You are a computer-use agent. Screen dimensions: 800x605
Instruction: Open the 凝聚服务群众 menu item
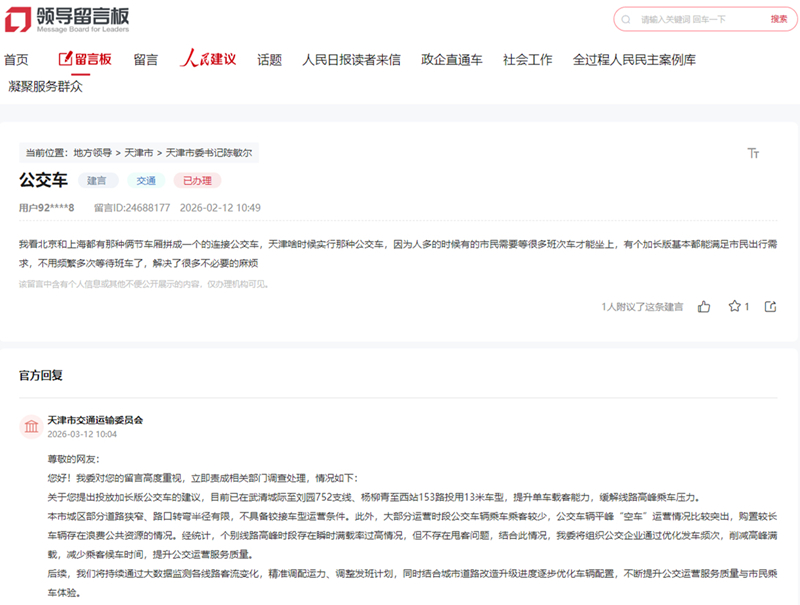(45, 86)
